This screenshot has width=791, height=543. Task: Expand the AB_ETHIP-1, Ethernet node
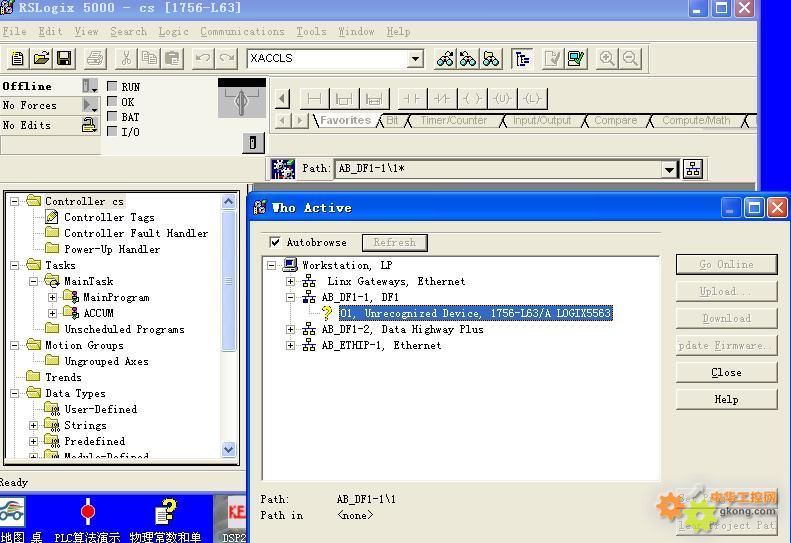(x=291, y=346)
